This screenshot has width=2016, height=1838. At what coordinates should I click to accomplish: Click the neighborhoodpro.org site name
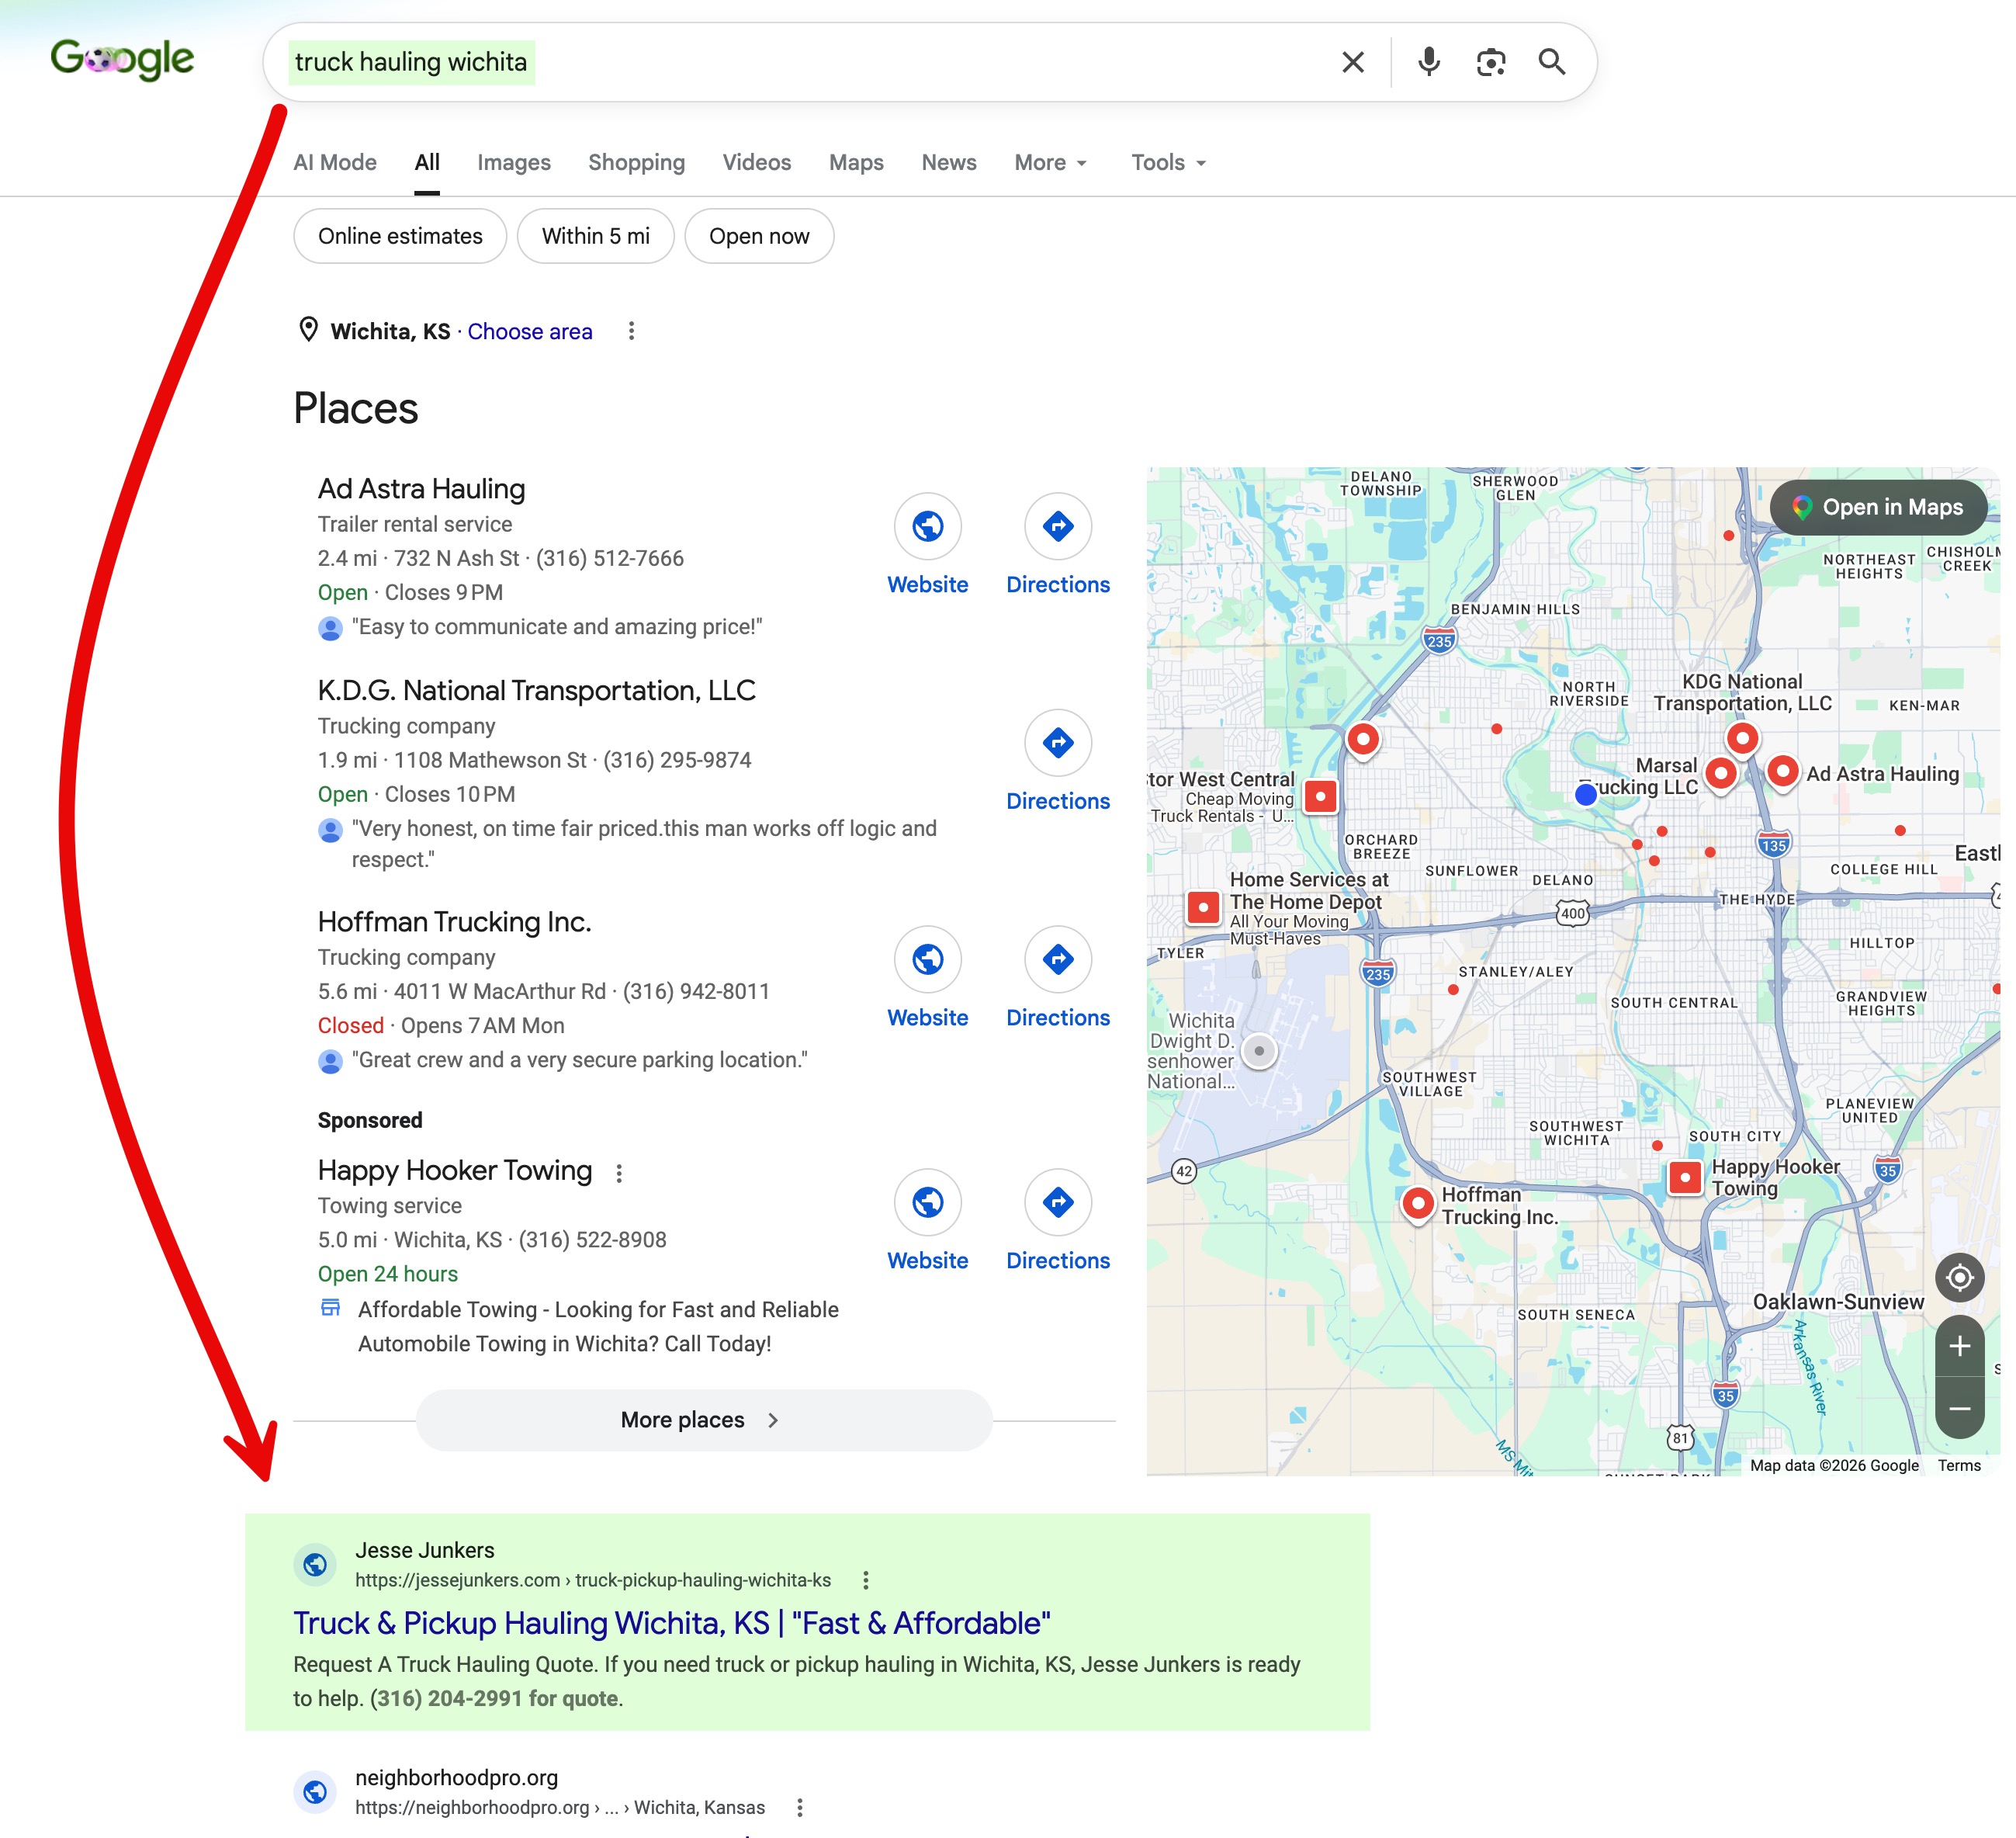click(x=456, y=1777)
